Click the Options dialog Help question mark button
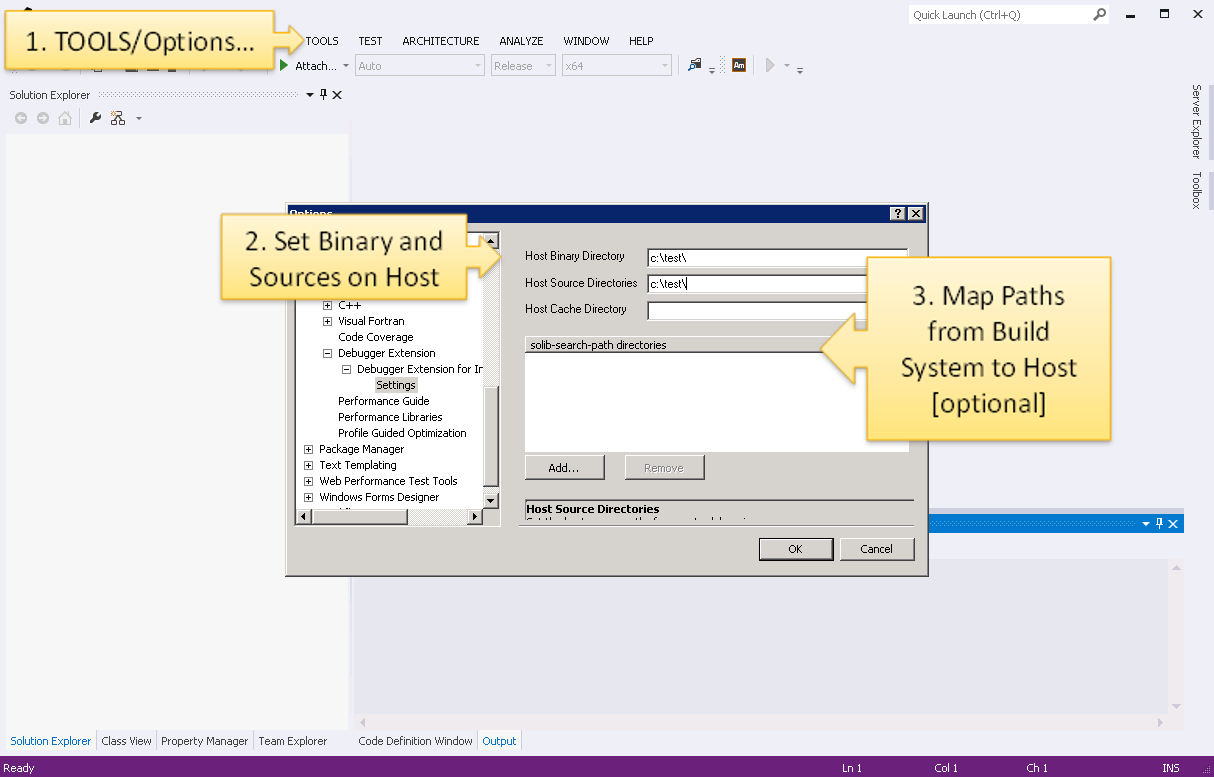 point(897,214)
